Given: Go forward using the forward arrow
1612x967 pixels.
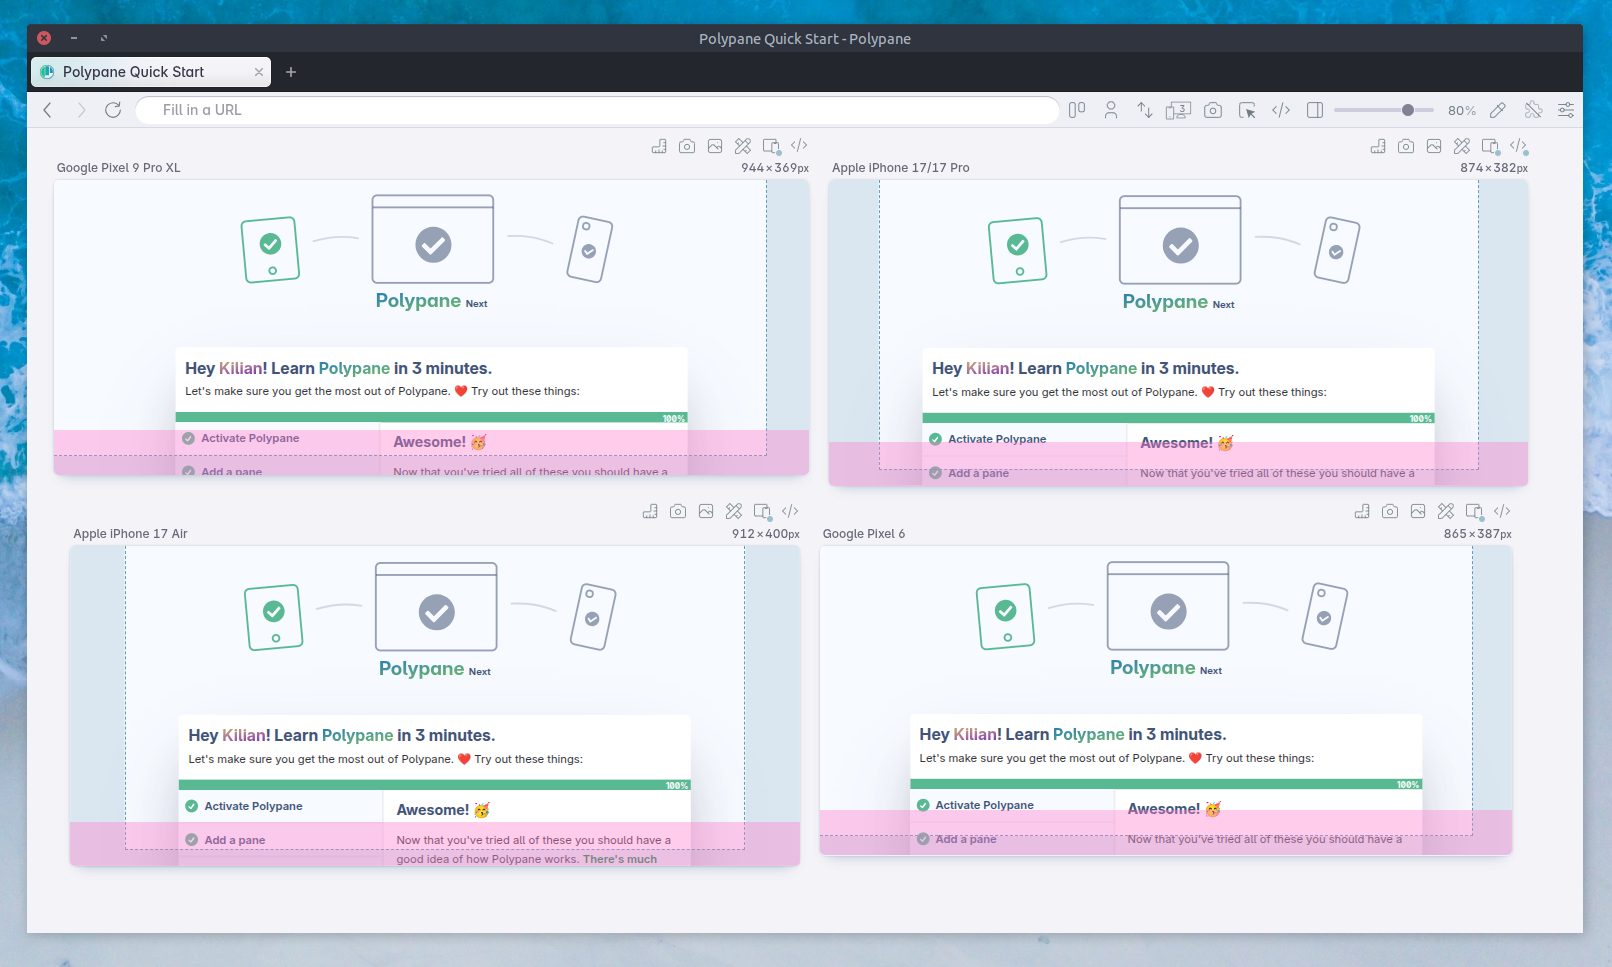Looking at the screenshot, I should (81, 110).
